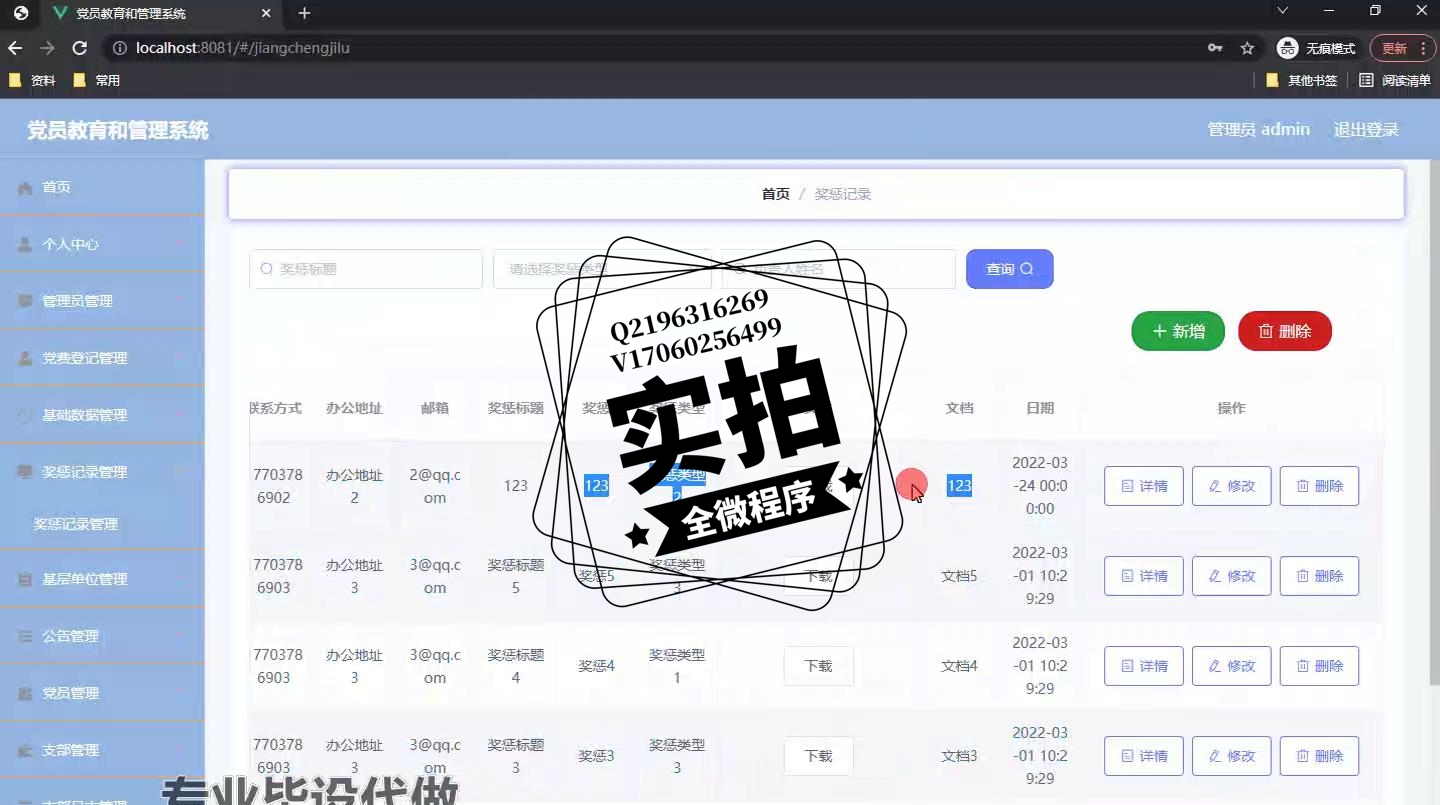This screenshot has width=1440, height=805.
Task: Click email cell 2@qq.com
Action: (435, 486)
